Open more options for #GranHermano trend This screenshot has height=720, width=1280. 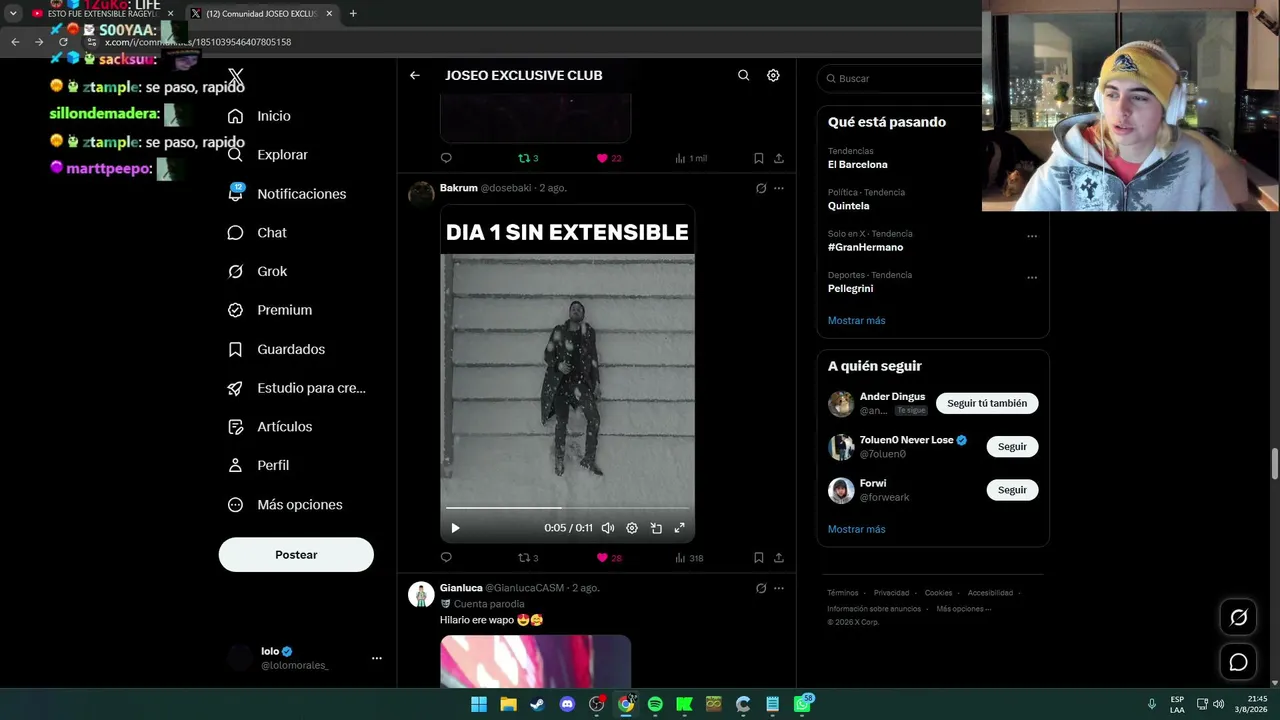[1032, 237]
